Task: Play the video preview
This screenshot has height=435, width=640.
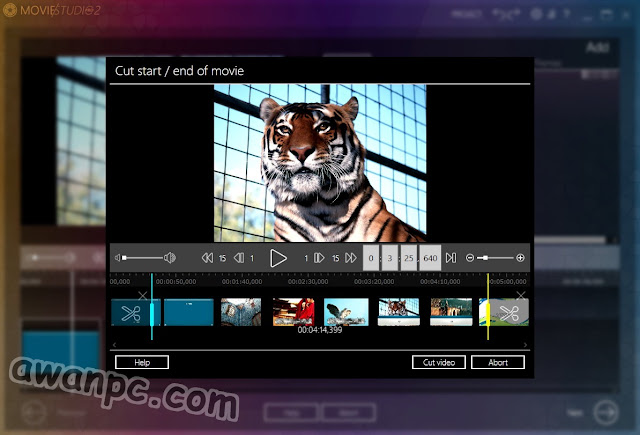Action: pos(278,258)
